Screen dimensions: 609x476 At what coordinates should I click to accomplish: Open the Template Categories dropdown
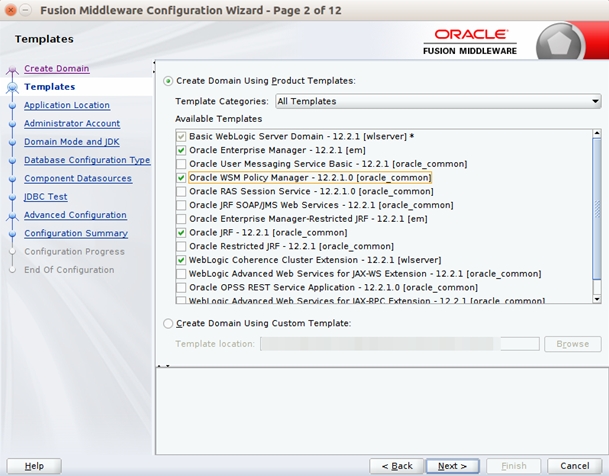tap(438, 101)
